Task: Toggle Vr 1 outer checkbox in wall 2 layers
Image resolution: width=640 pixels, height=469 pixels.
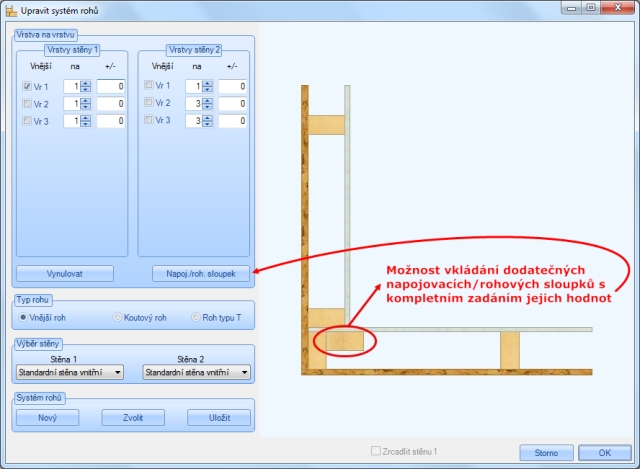Action: point(149,84)
